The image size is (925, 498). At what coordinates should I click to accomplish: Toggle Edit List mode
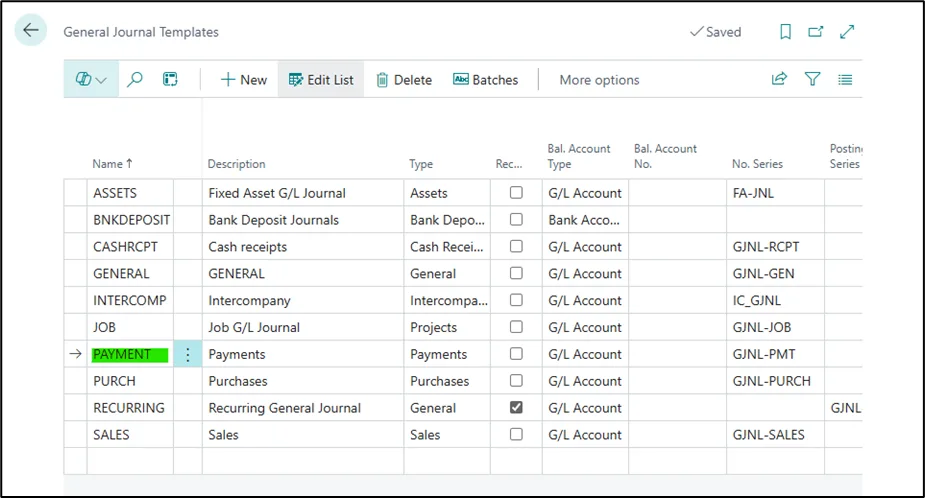pos(321,80)
